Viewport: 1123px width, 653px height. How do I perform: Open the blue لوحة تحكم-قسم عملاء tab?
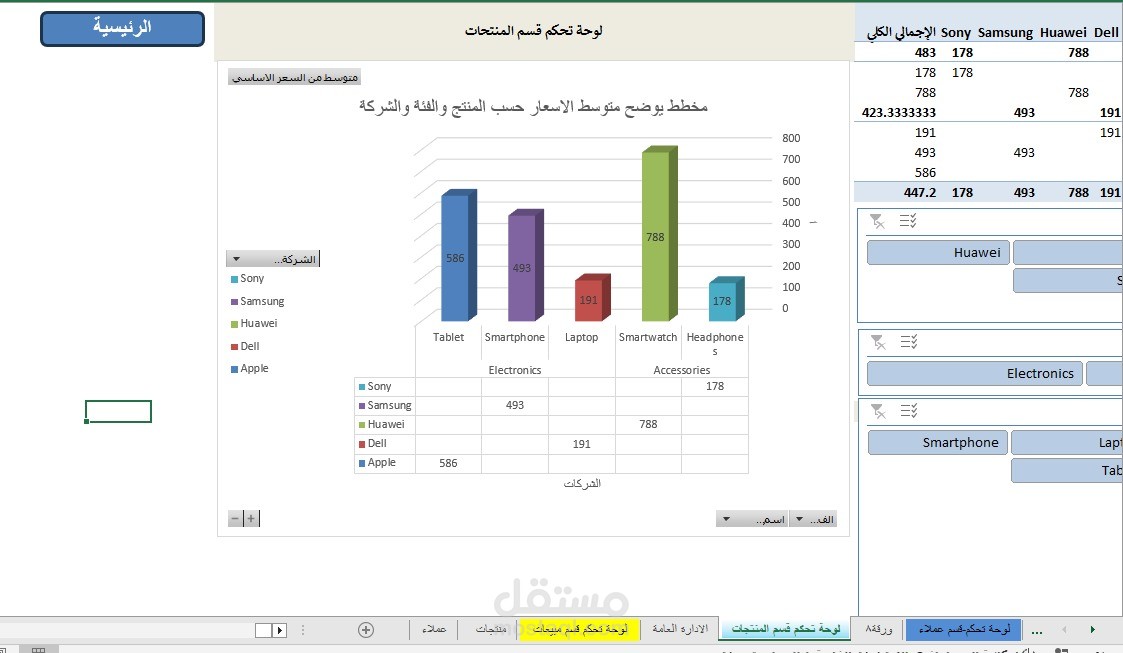click(964, 629)
